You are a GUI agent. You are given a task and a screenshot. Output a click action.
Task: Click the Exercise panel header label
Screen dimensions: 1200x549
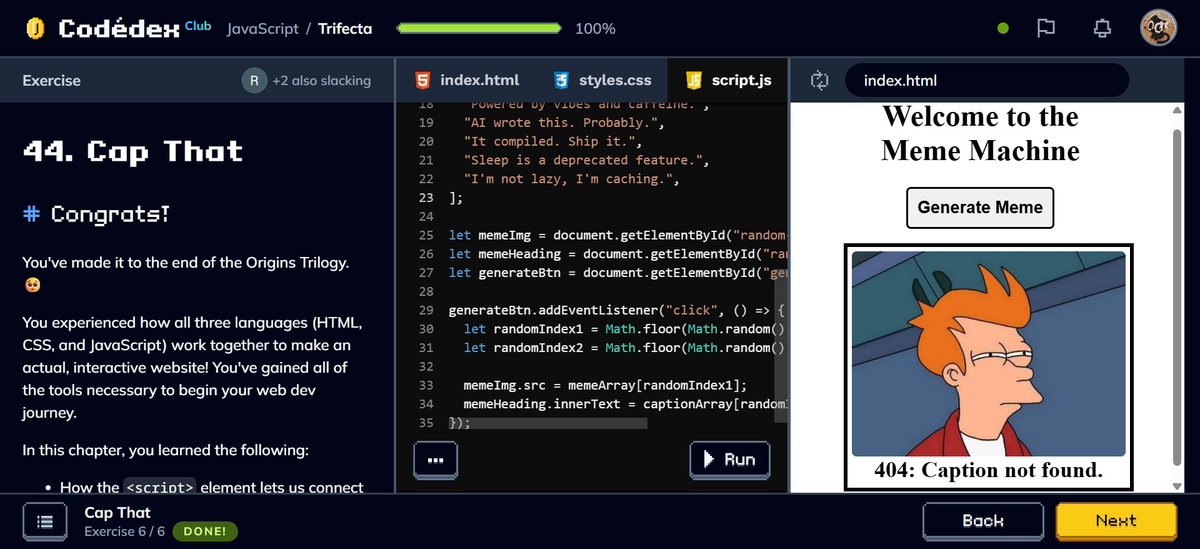pos(52,80)
